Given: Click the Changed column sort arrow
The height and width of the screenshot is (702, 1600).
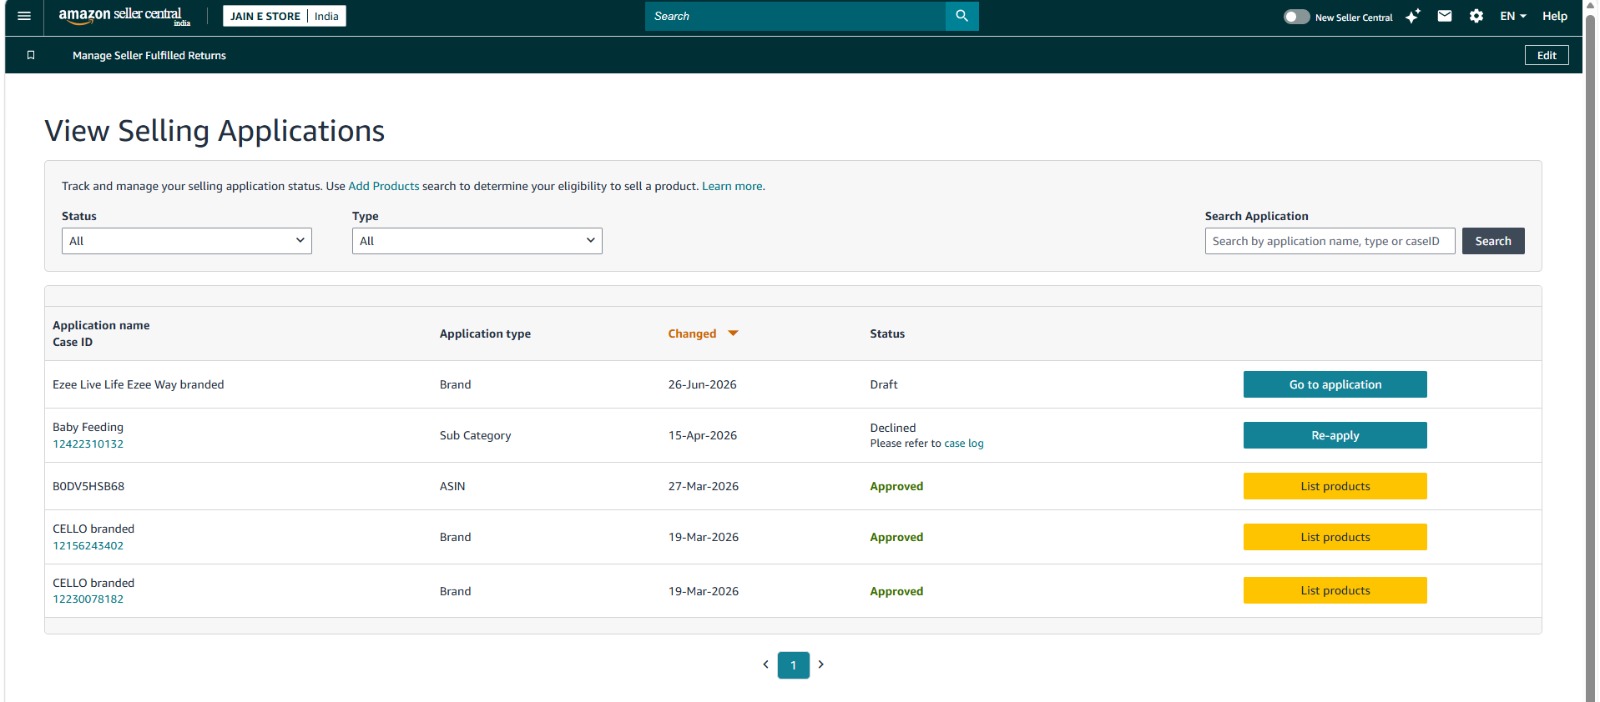Looking at the screenshot, I should tap(733, 333).
